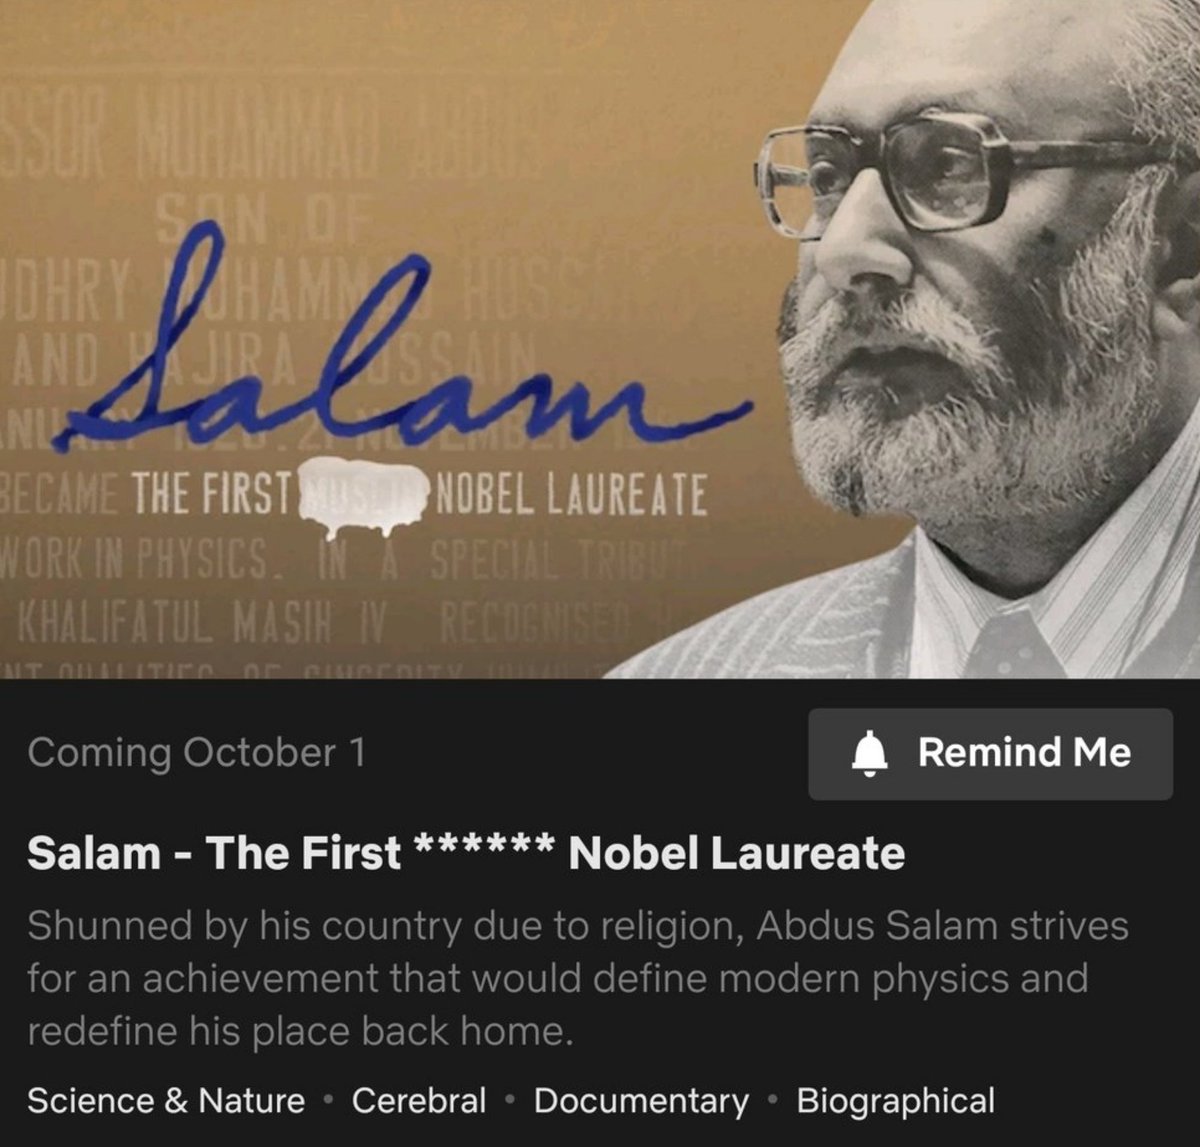Click the bell icon for reminders
The height and width of the screenshot is (1147, 1200).
tap(869, 753)
